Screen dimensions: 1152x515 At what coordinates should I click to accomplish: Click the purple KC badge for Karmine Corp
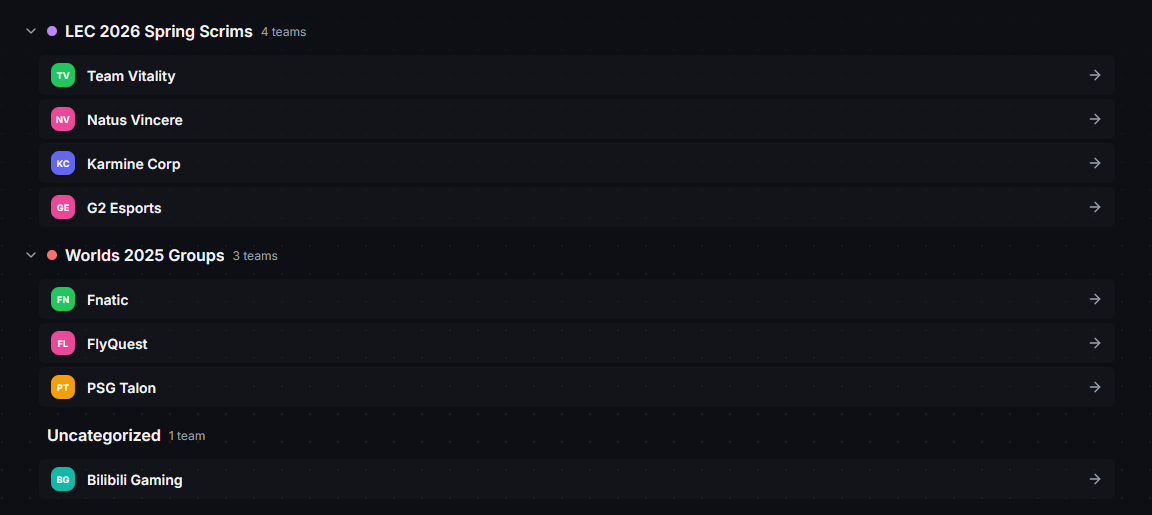pyautogui.click(x=63, y=164)
